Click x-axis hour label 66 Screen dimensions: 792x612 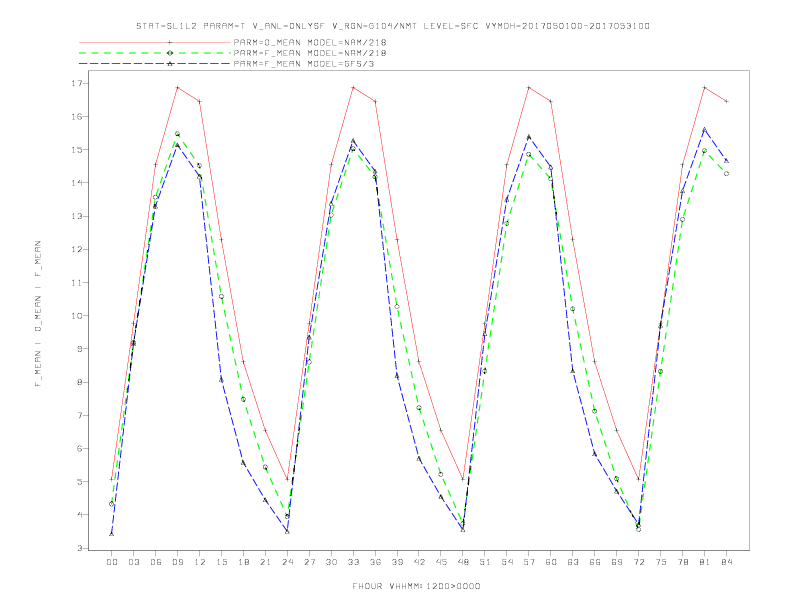pos(595,562)
